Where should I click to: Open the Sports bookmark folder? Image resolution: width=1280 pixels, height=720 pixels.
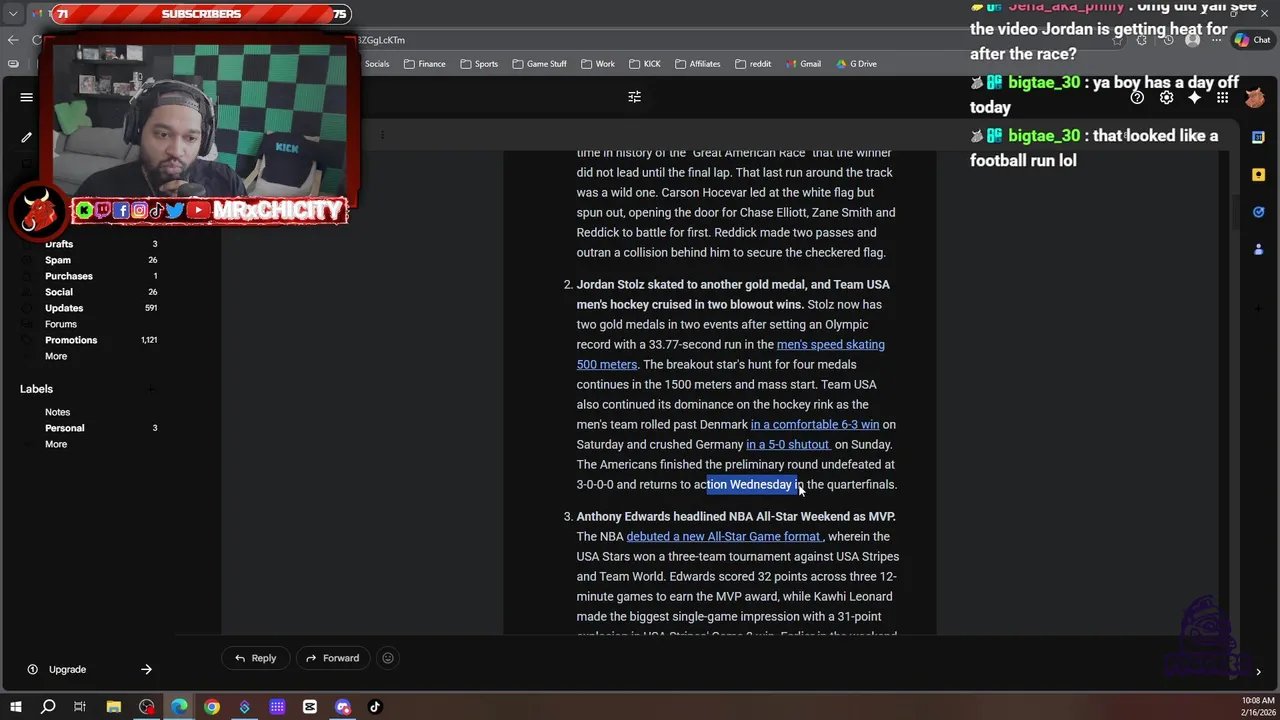pos(479,64)
